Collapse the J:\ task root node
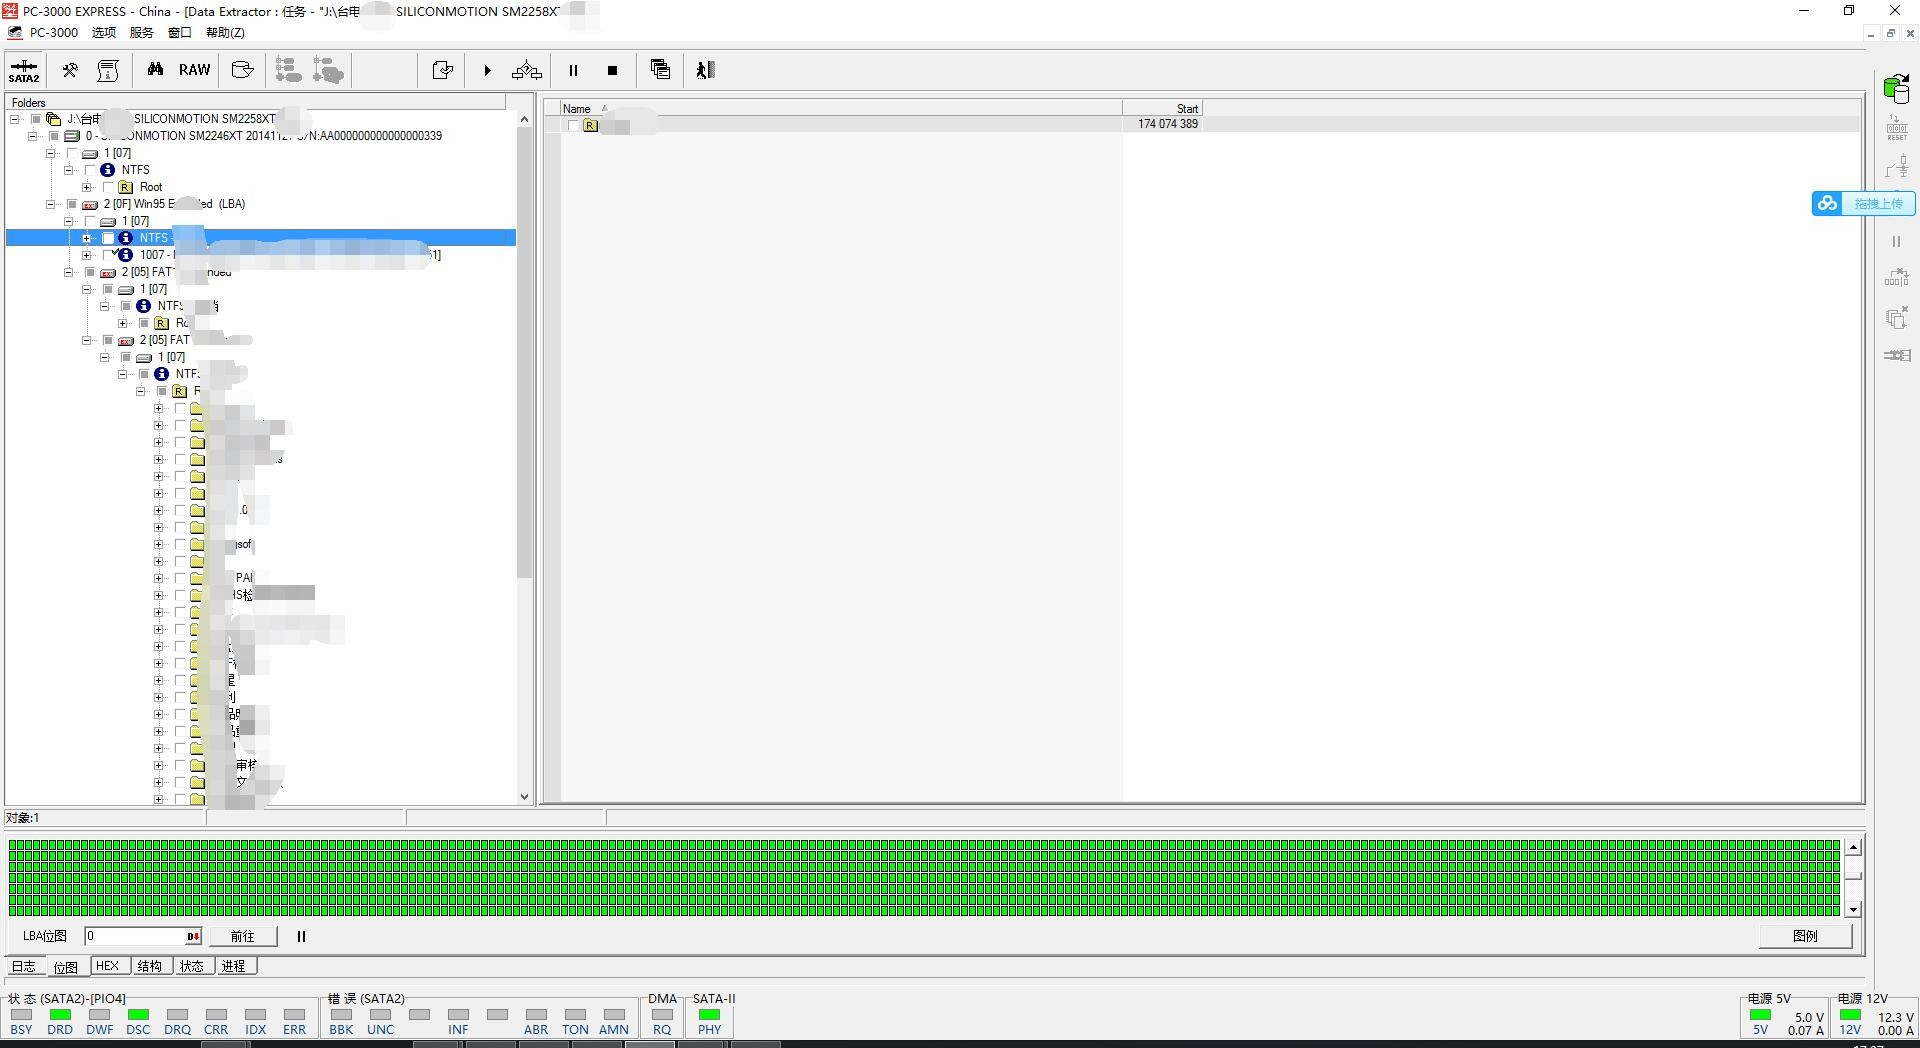1920x1048 pixels. click(15, 119)
